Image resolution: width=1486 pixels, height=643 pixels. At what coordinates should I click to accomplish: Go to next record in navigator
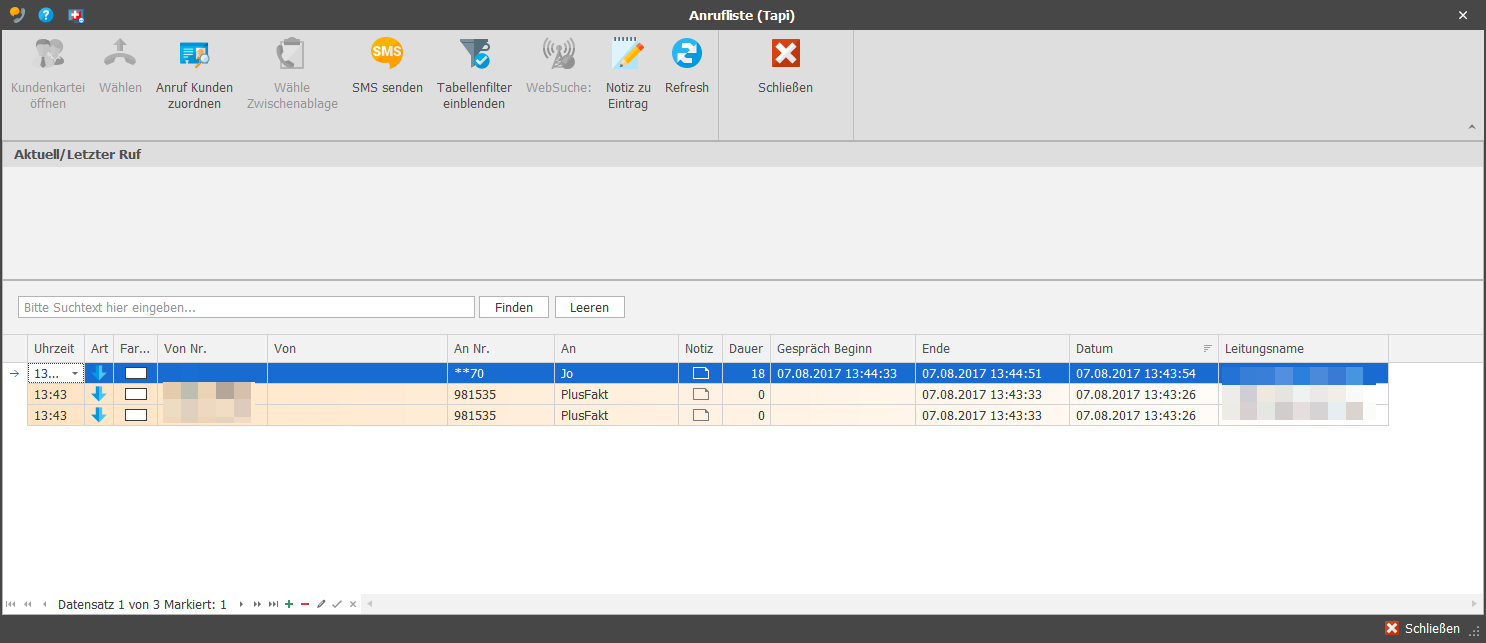coord(241,604)
